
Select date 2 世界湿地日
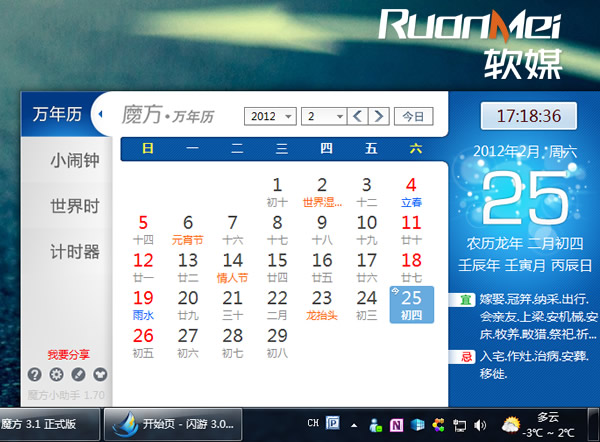pyautogui.click(x=322, y=192)
